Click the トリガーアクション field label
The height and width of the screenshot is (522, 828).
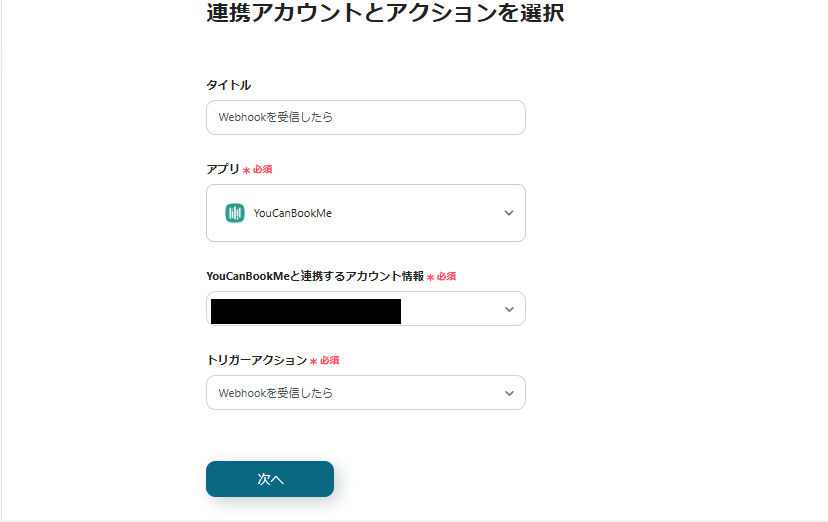(256, 360)
